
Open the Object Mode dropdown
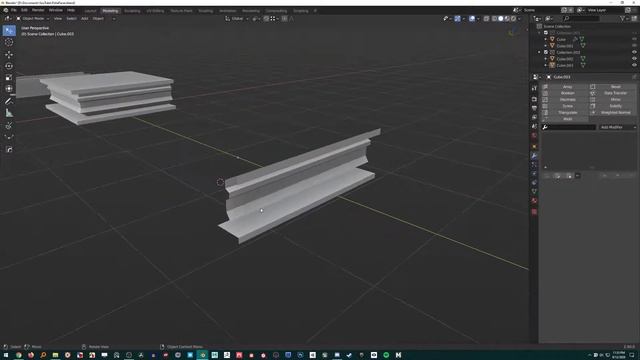coord(32,18)
